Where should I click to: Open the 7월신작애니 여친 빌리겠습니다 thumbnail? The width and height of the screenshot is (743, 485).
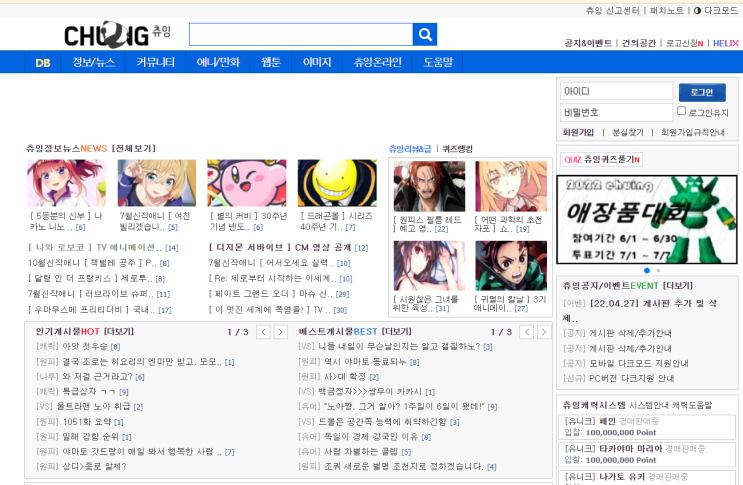click(157, 183)
